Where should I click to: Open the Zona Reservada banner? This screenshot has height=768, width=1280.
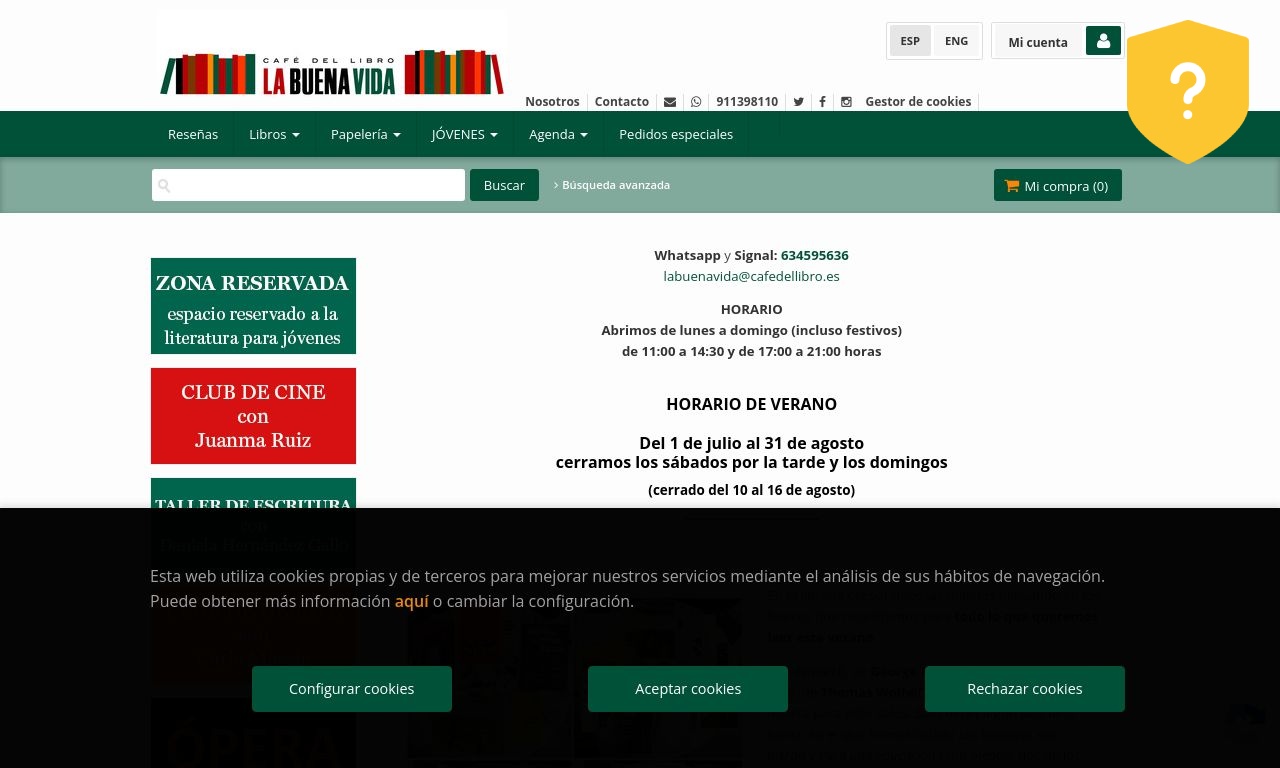[253, 306]
